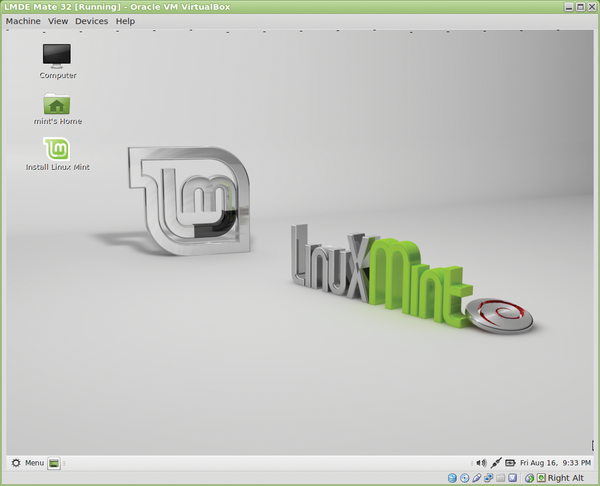600x486 pixels.
Task: Click the panel grip handle beside show desktop
Action: (x=64, y=463)
